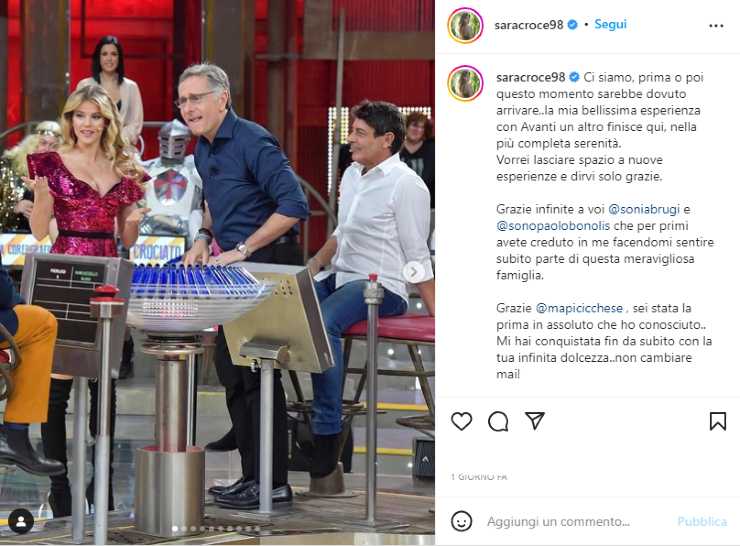This screenshot has width=740, height=546.
Task: Show tagged people icon on photo
Action: coord(21,521)
